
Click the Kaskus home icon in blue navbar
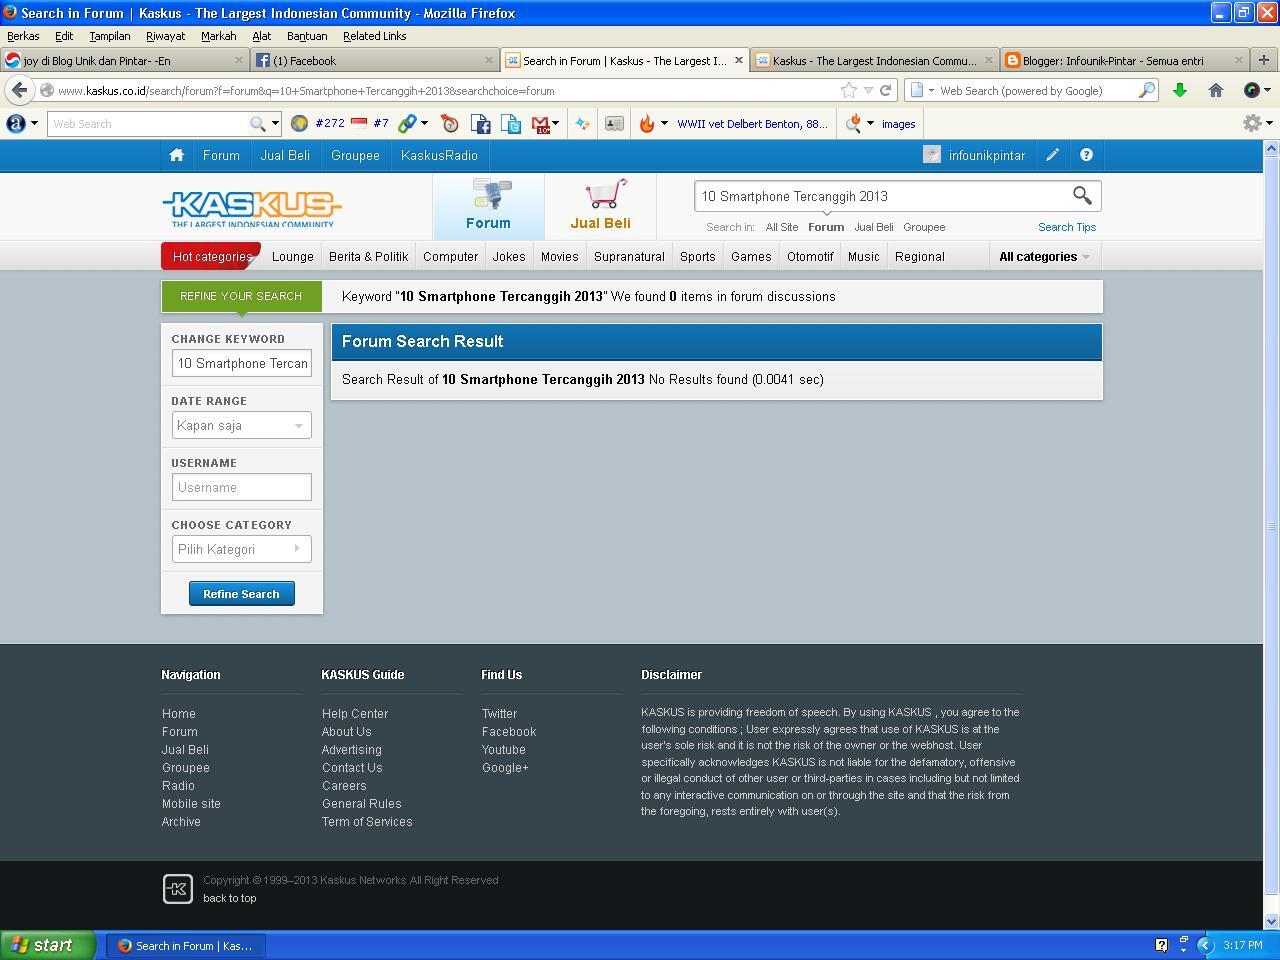point(177,155)
